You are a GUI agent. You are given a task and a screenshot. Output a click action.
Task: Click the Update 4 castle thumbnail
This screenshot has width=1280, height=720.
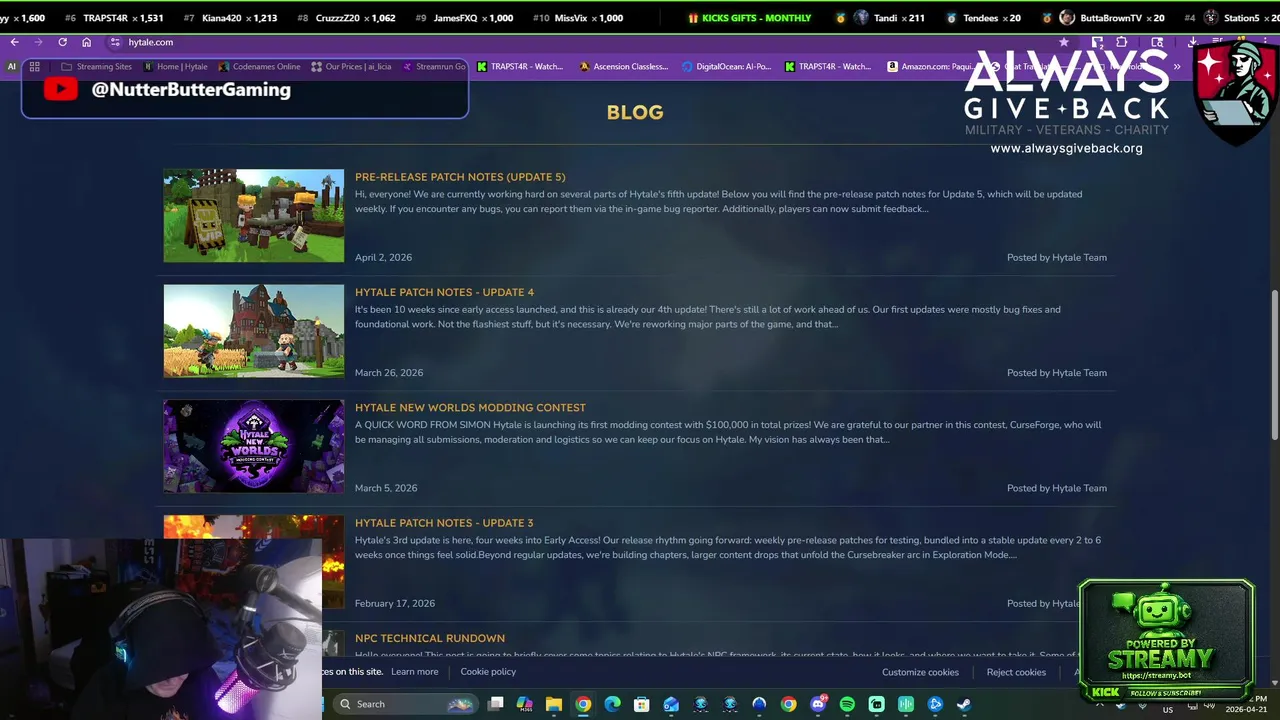pos(254,331)
